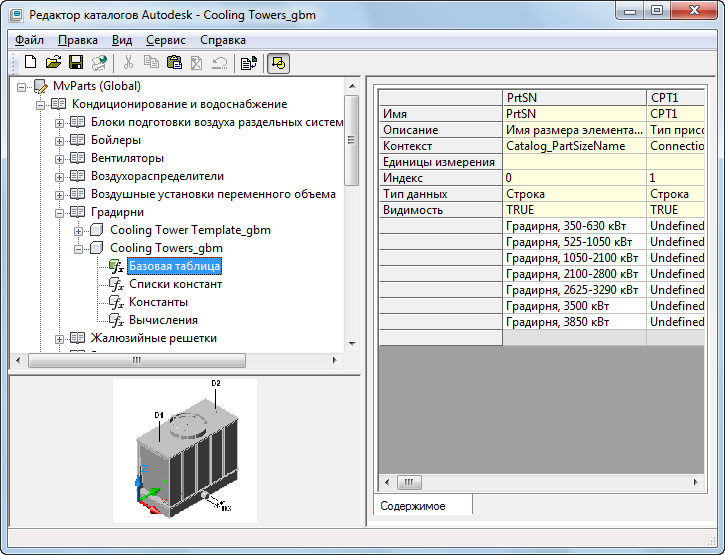
Task: Paste using the clipboard icon
Action: click(174, 62)
